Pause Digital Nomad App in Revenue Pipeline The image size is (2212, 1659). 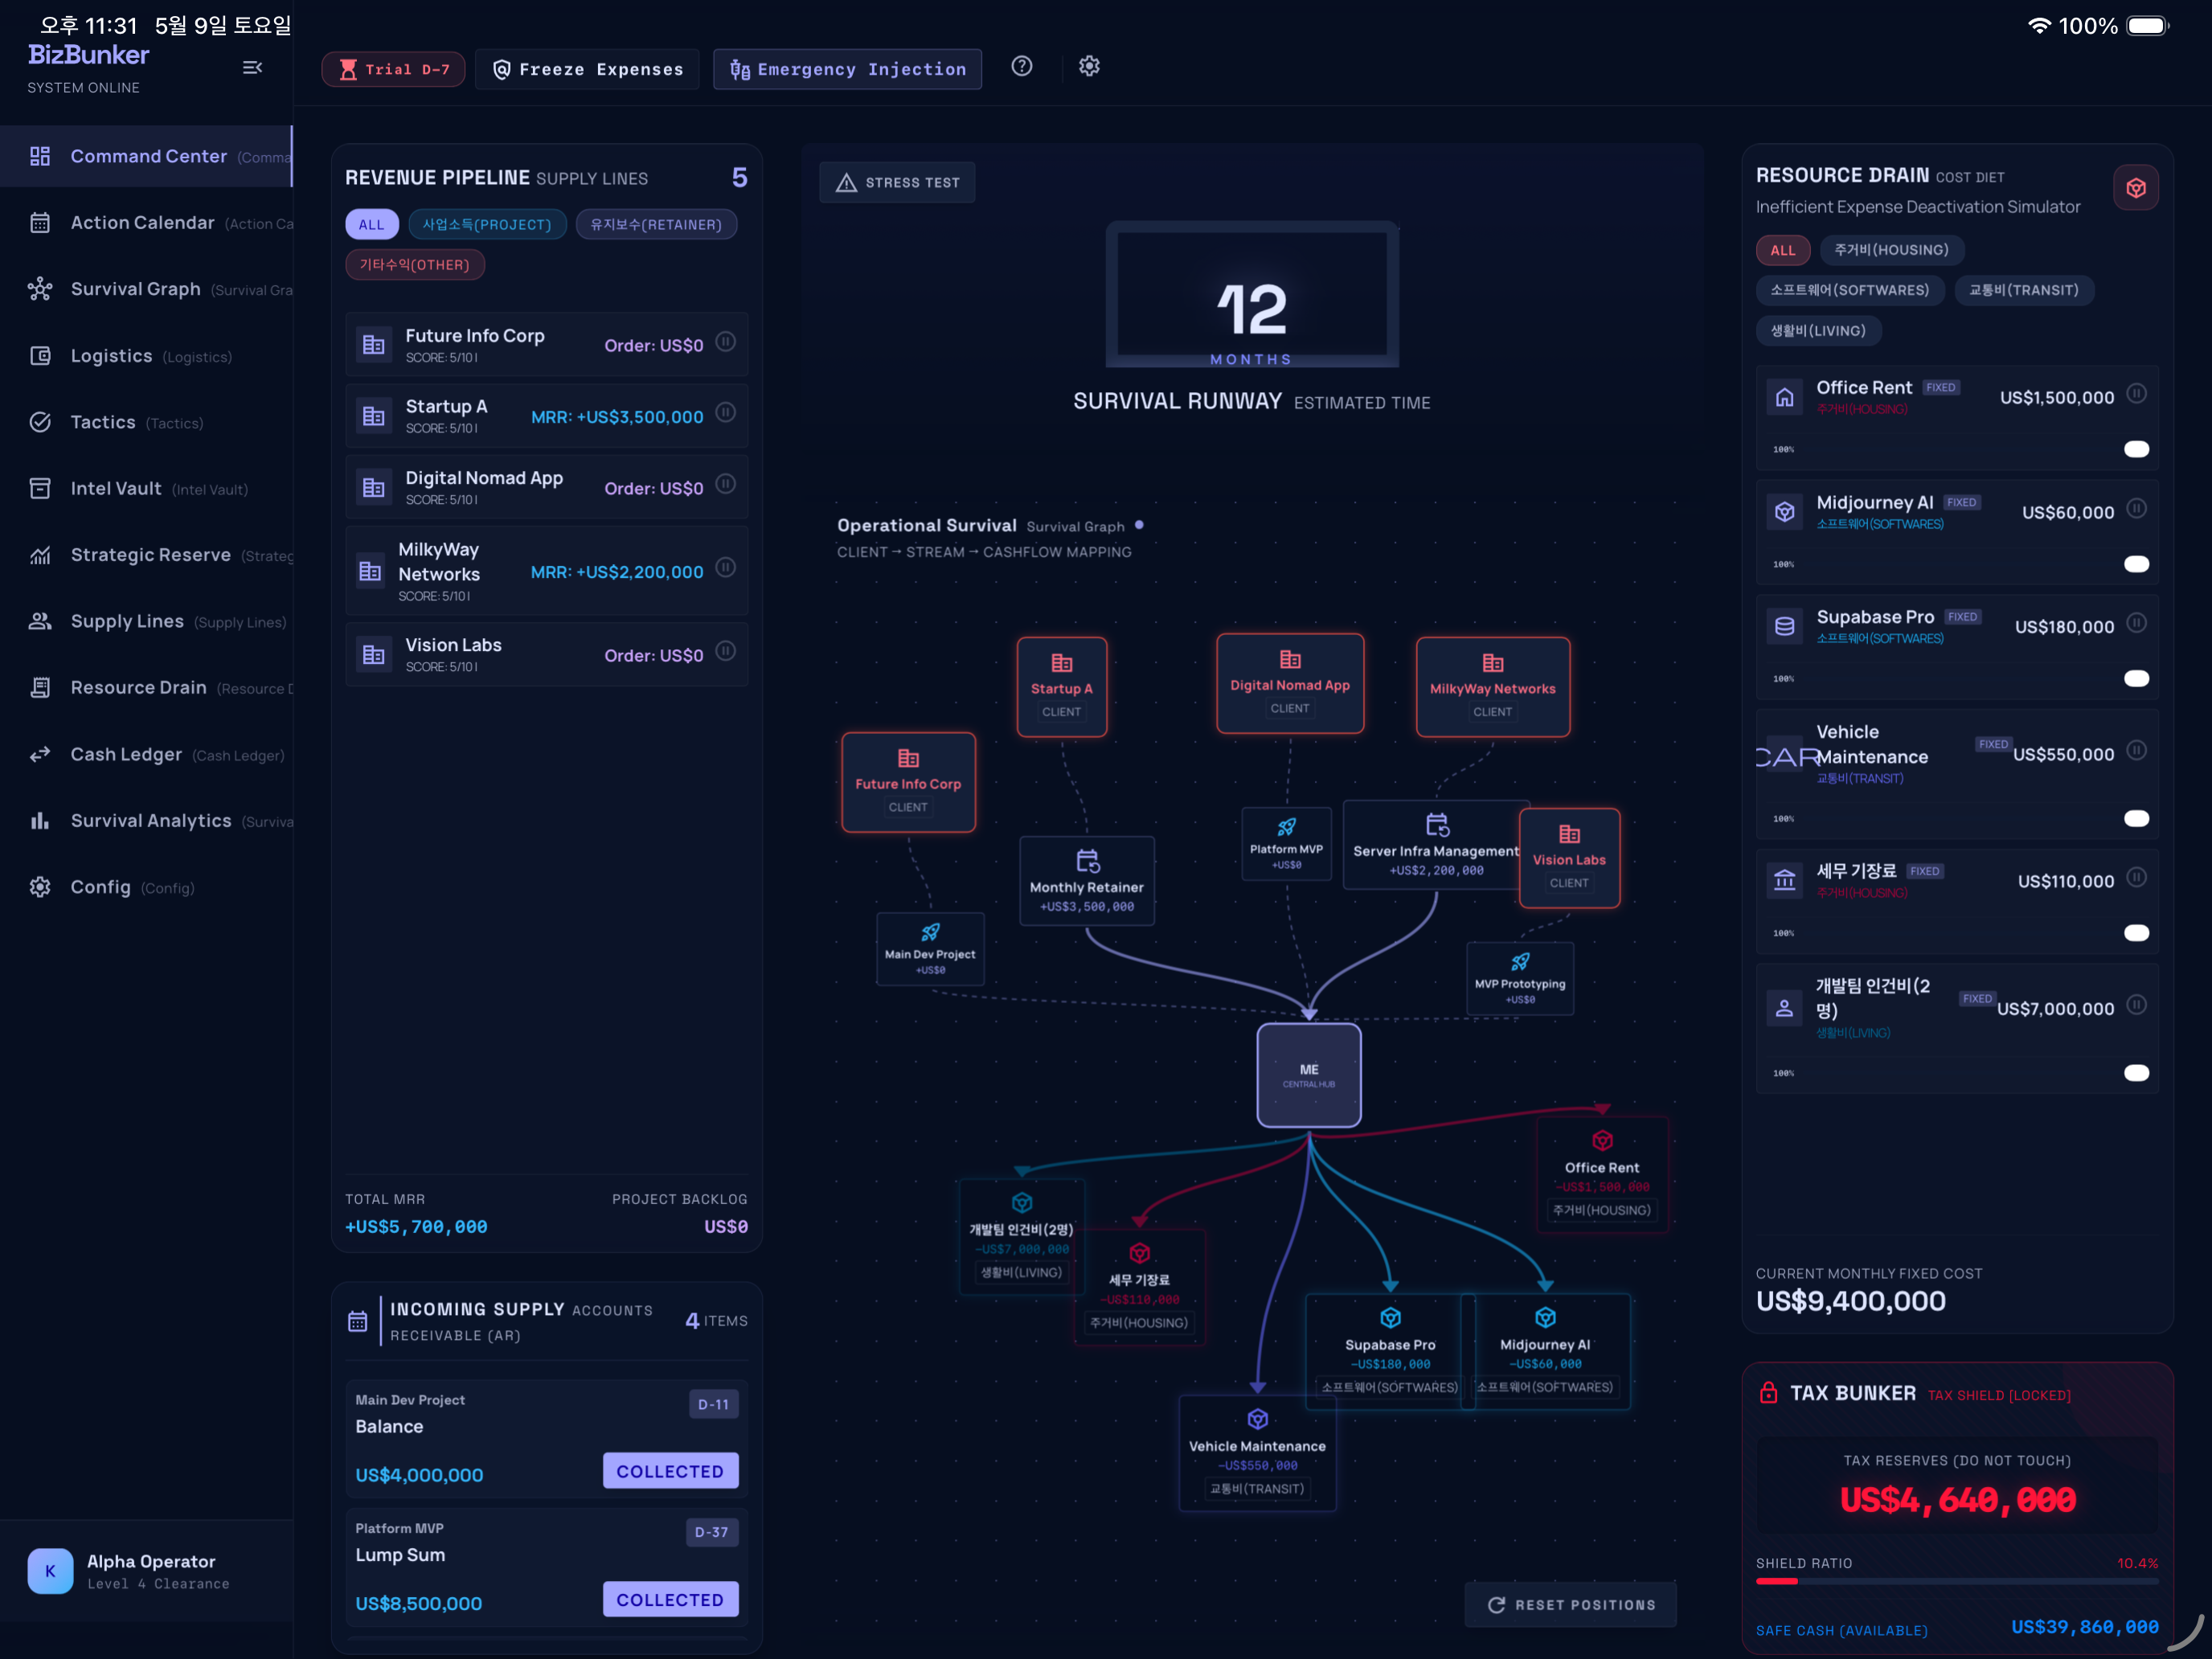pos(726,484)
